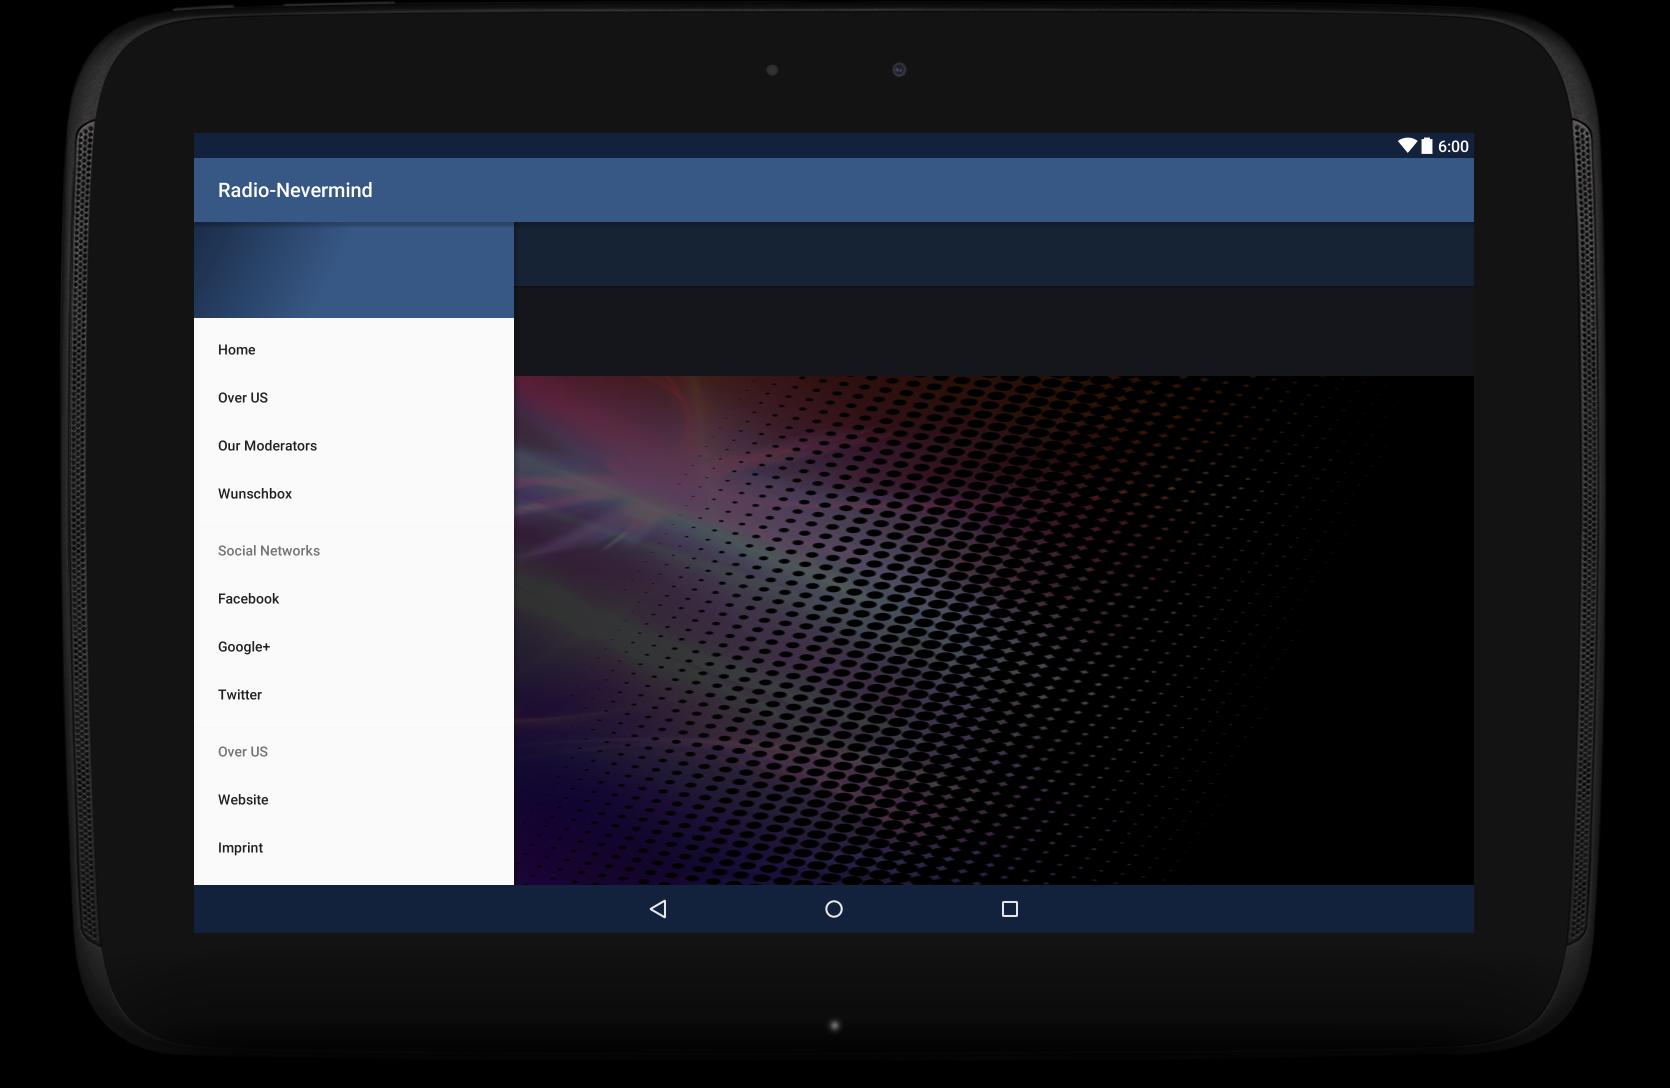This screenshot has width=1670, height=1088.
Task: Open Our Moderators page
Action: coord(354,446)
